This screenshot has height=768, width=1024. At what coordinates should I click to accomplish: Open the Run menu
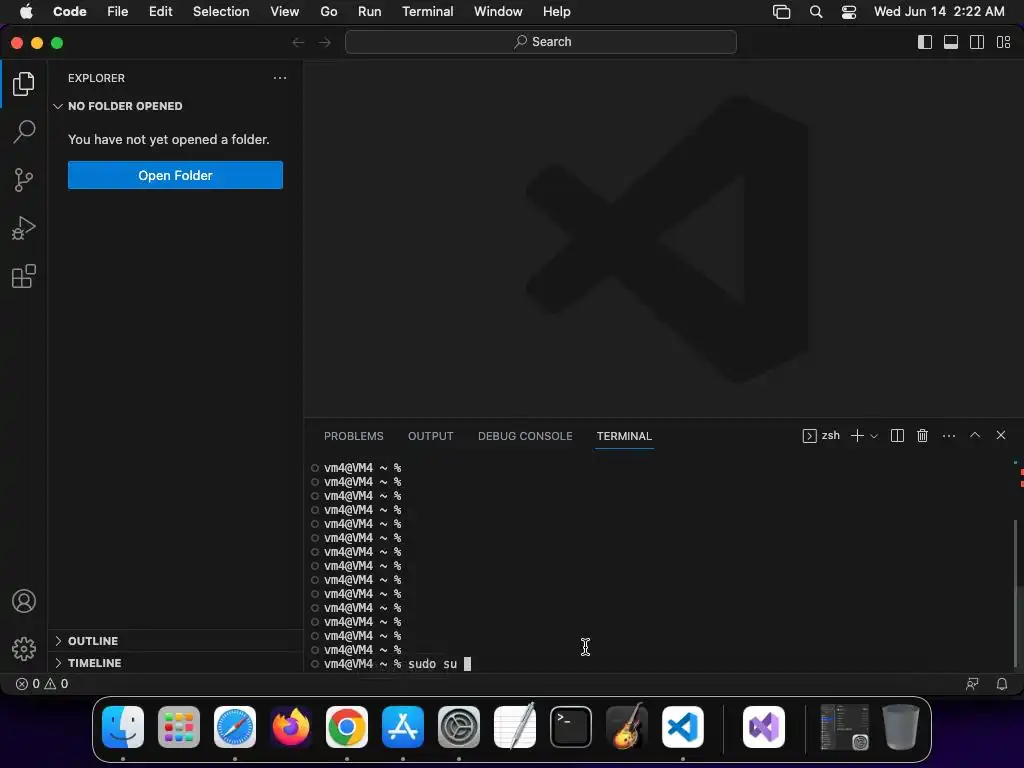(x=369, y=12)
